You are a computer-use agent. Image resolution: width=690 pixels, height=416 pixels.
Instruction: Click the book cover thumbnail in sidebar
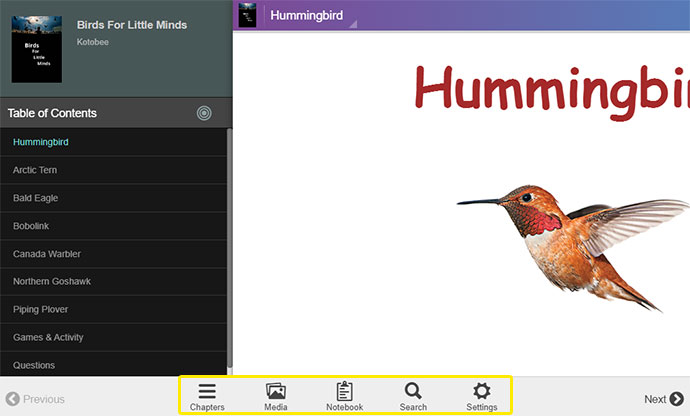coord(36,49)
